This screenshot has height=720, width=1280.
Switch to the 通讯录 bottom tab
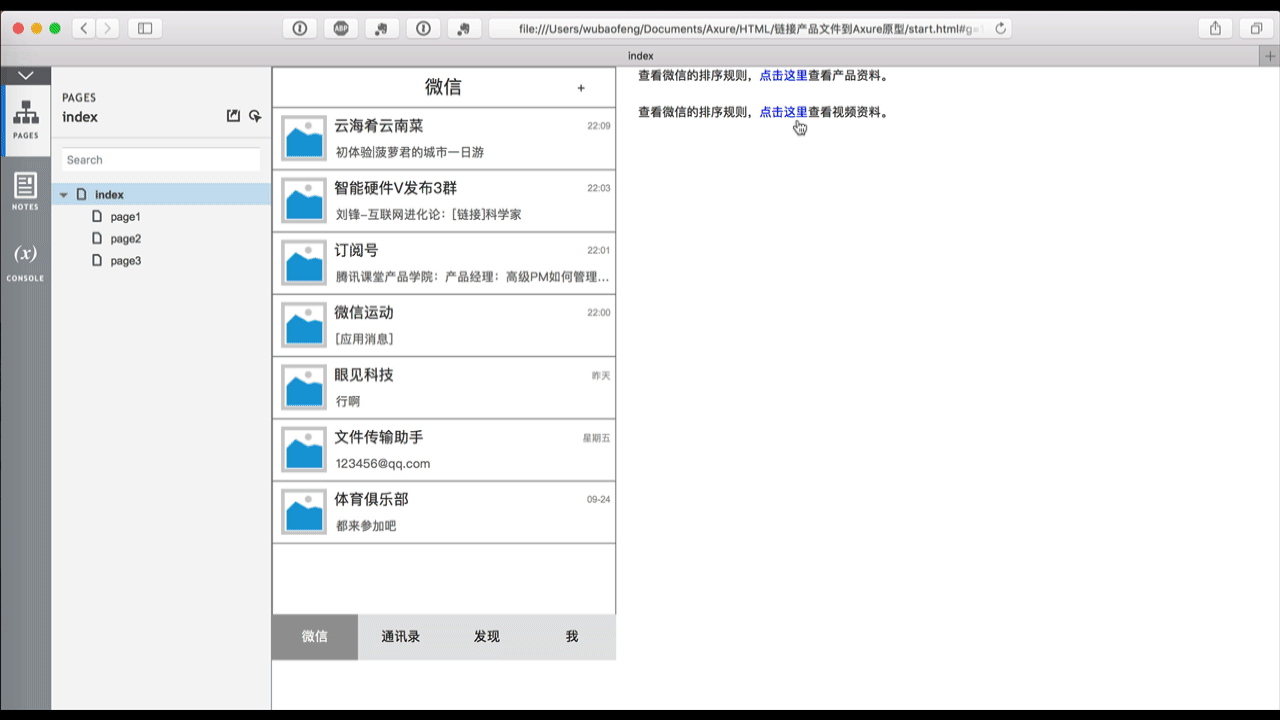click(400, 637)
